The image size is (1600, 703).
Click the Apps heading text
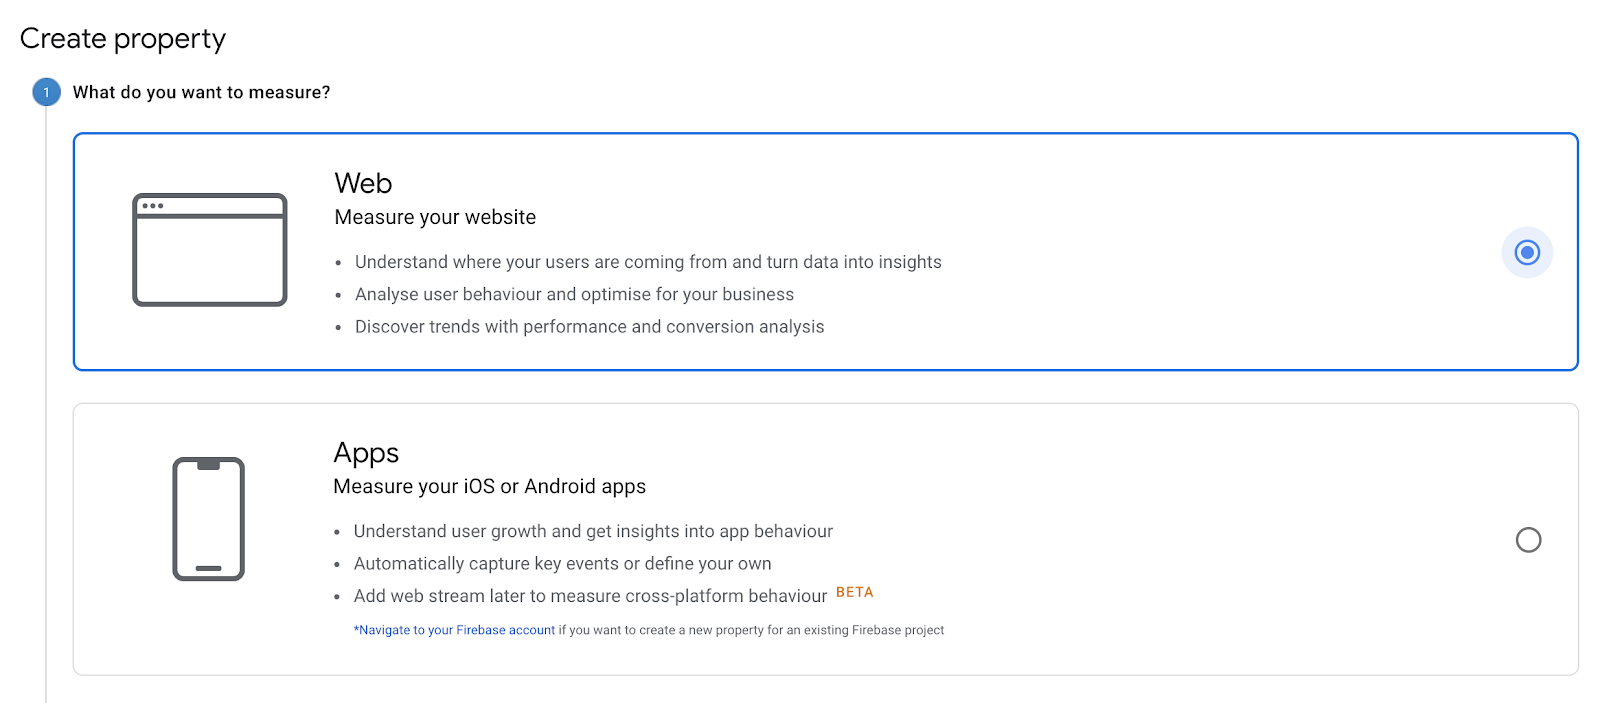(366, 453)
